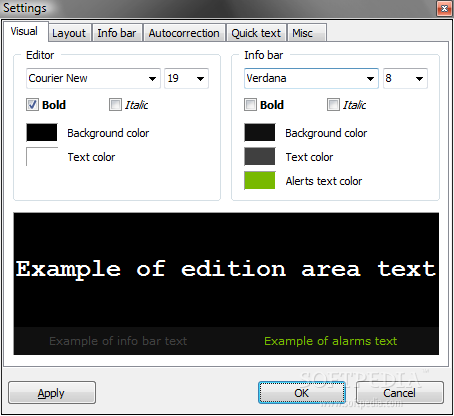This screenshot has width=454, height=416.
Task: Pick the Editor background color black swatch
Action: click(42, 132)
